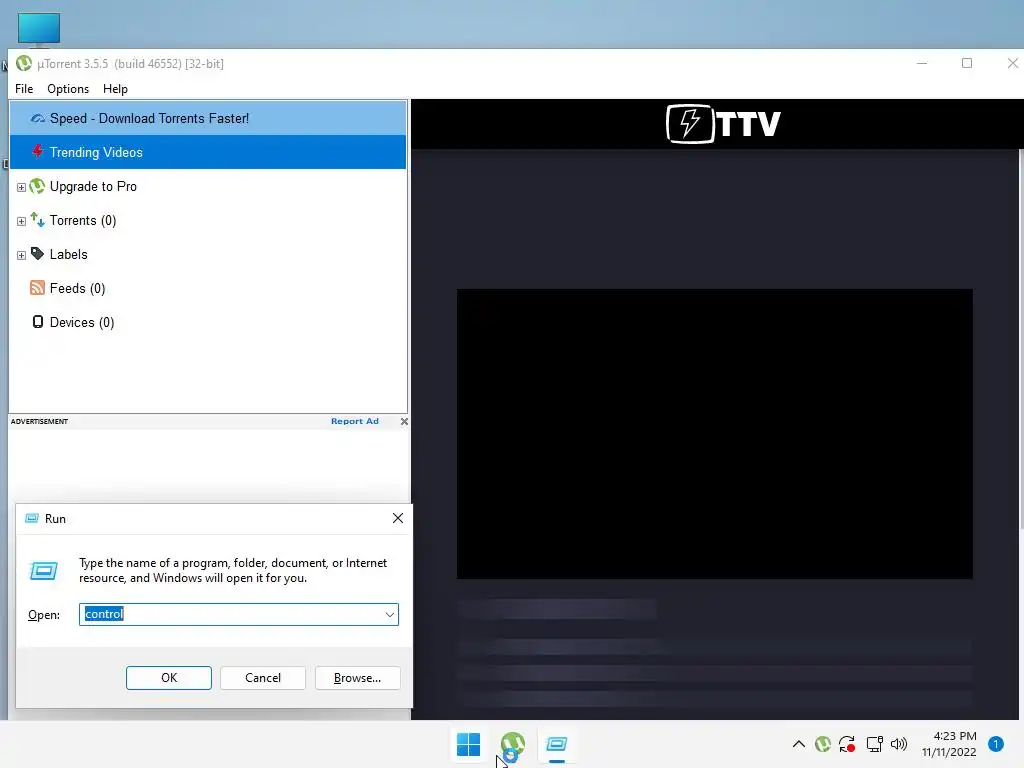1024x768 pixels.
Task: Expand the Upgrade to Pro node
Action: 21,187
